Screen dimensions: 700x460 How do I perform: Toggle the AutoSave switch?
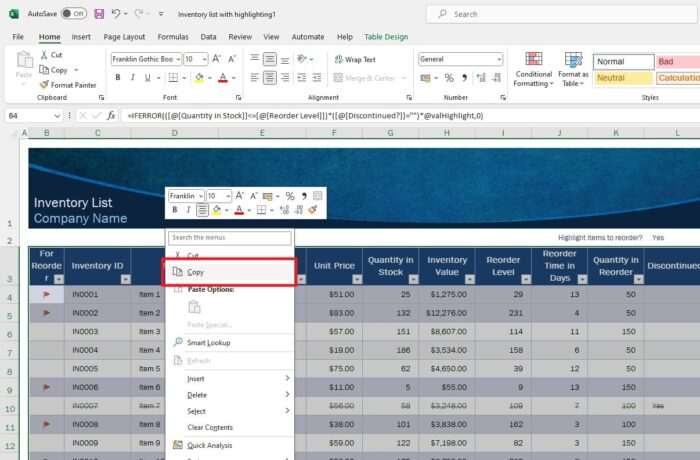click(73, 14)
